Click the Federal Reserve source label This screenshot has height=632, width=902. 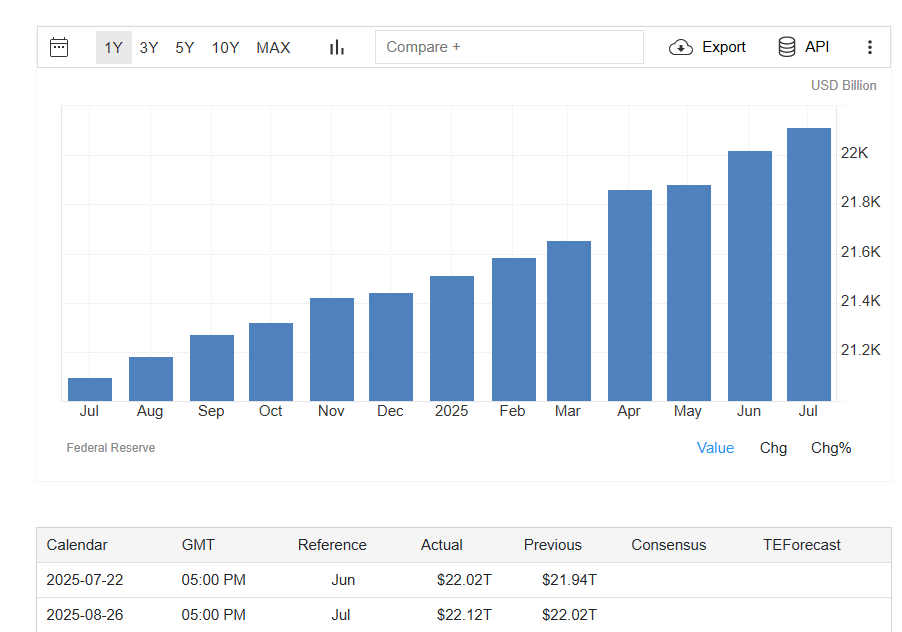[110, 448]
